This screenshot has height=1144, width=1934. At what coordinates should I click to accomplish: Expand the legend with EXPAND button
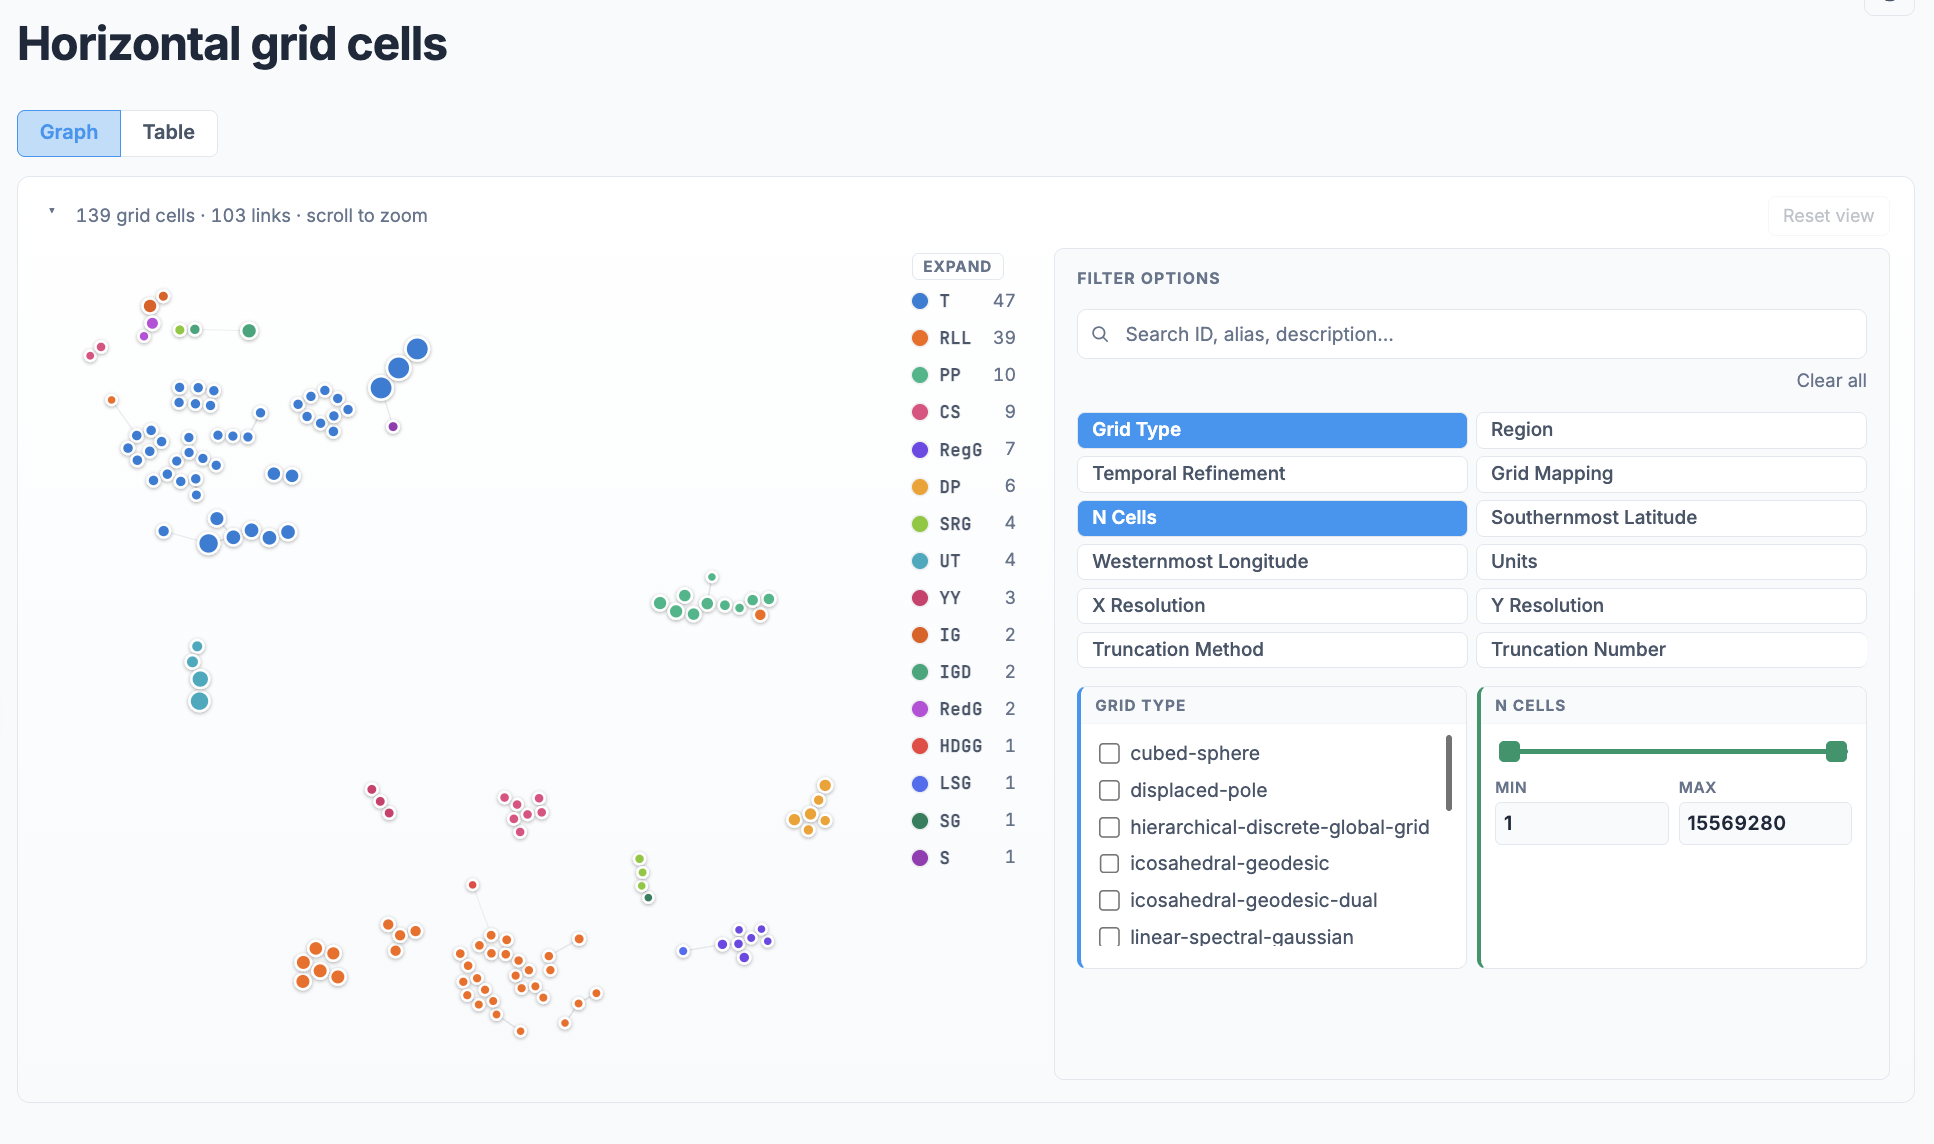click(957, 266)
